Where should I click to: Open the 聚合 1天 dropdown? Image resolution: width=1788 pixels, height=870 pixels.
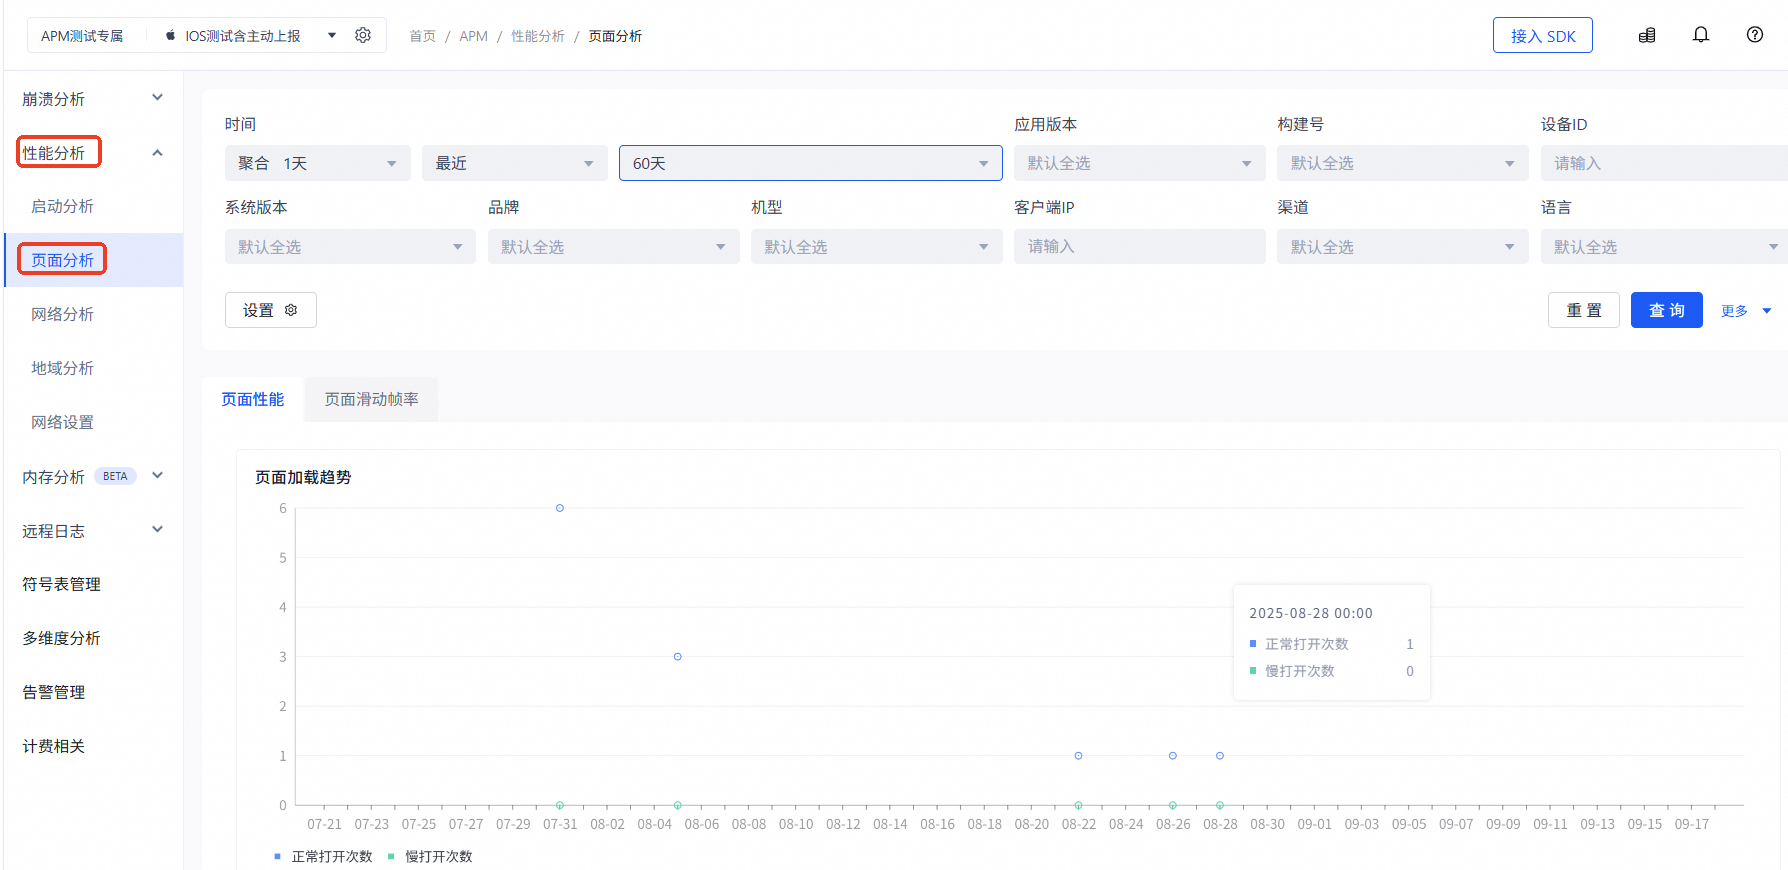(318, 163)
